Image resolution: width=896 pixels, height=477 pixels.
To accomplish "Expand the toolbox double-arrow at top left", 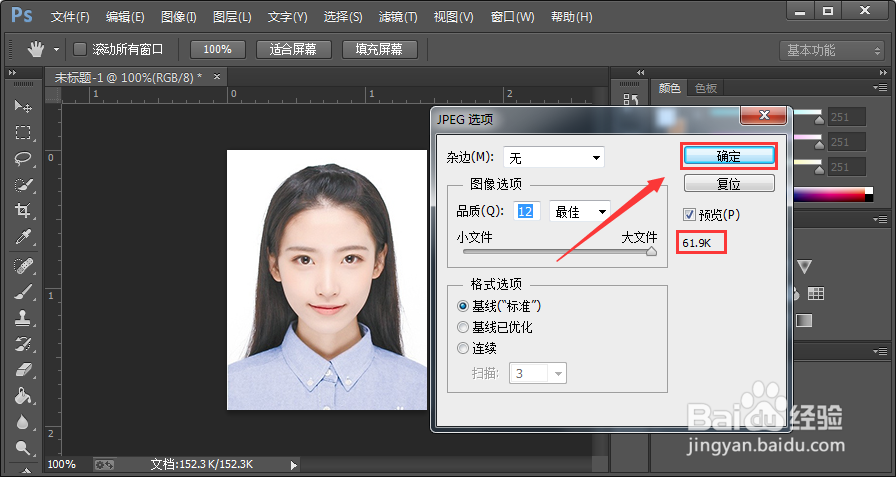I will 13,73.
